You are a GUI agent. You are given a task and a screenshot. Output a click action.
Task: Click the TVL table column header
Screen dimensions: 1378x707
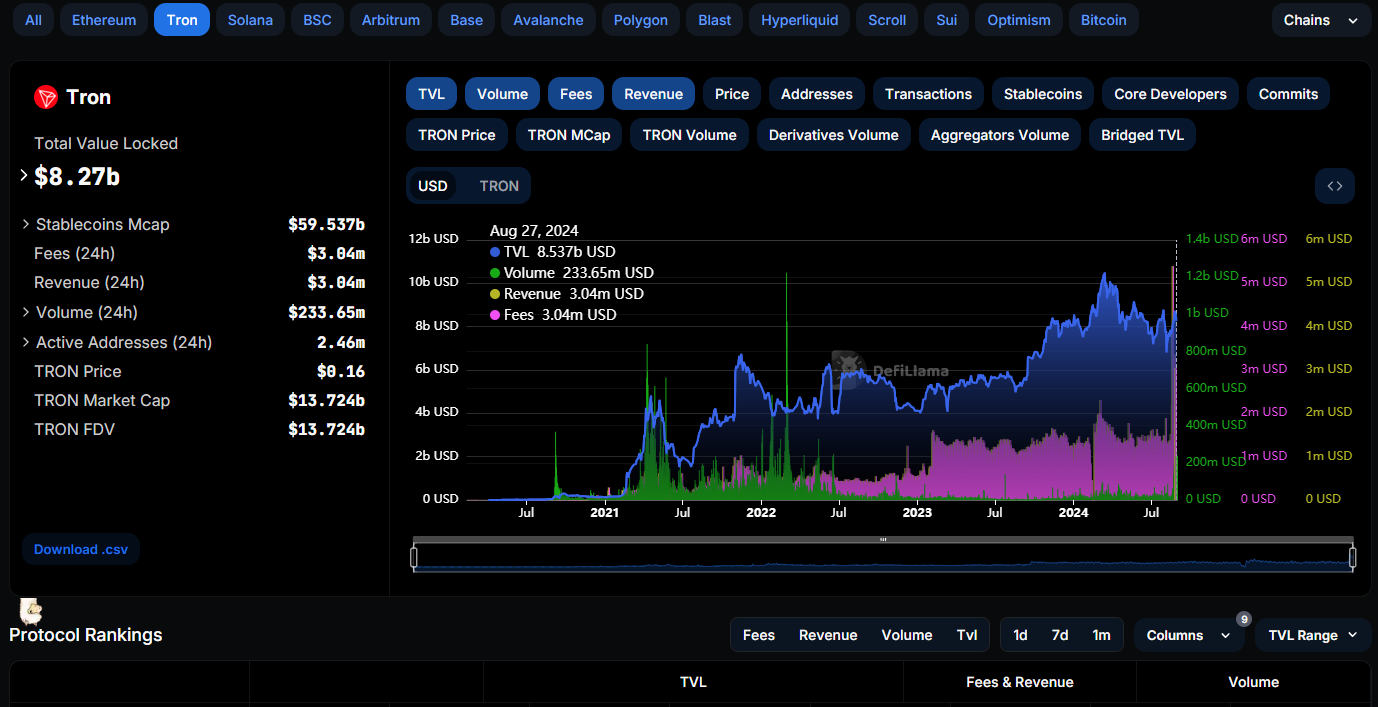click(x=693, y=682)
